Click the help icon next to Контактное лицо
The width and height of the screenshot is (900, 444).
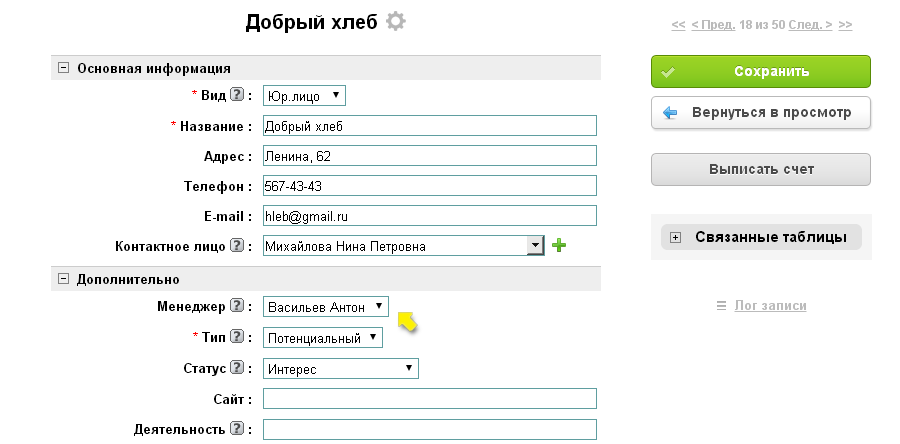[x=237, y=245]
